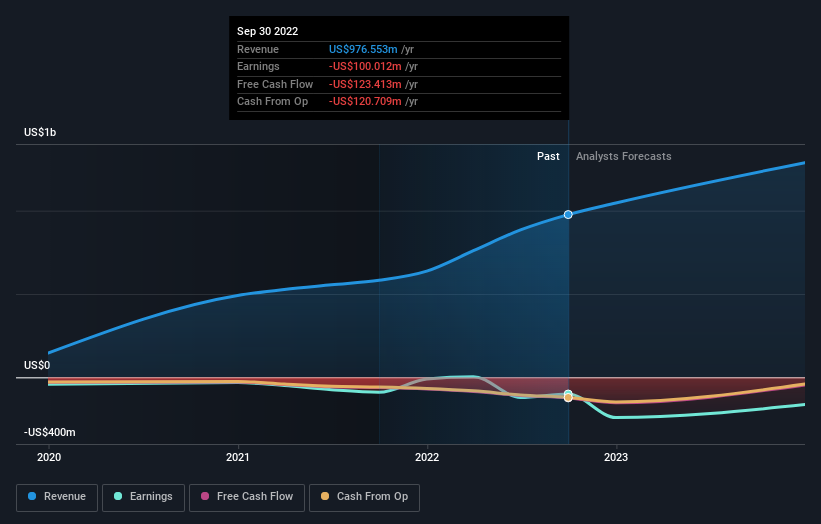Screen dimensions: 821x524
Task: Click the 2022 x-axis label
Action: tap(427, 457)
